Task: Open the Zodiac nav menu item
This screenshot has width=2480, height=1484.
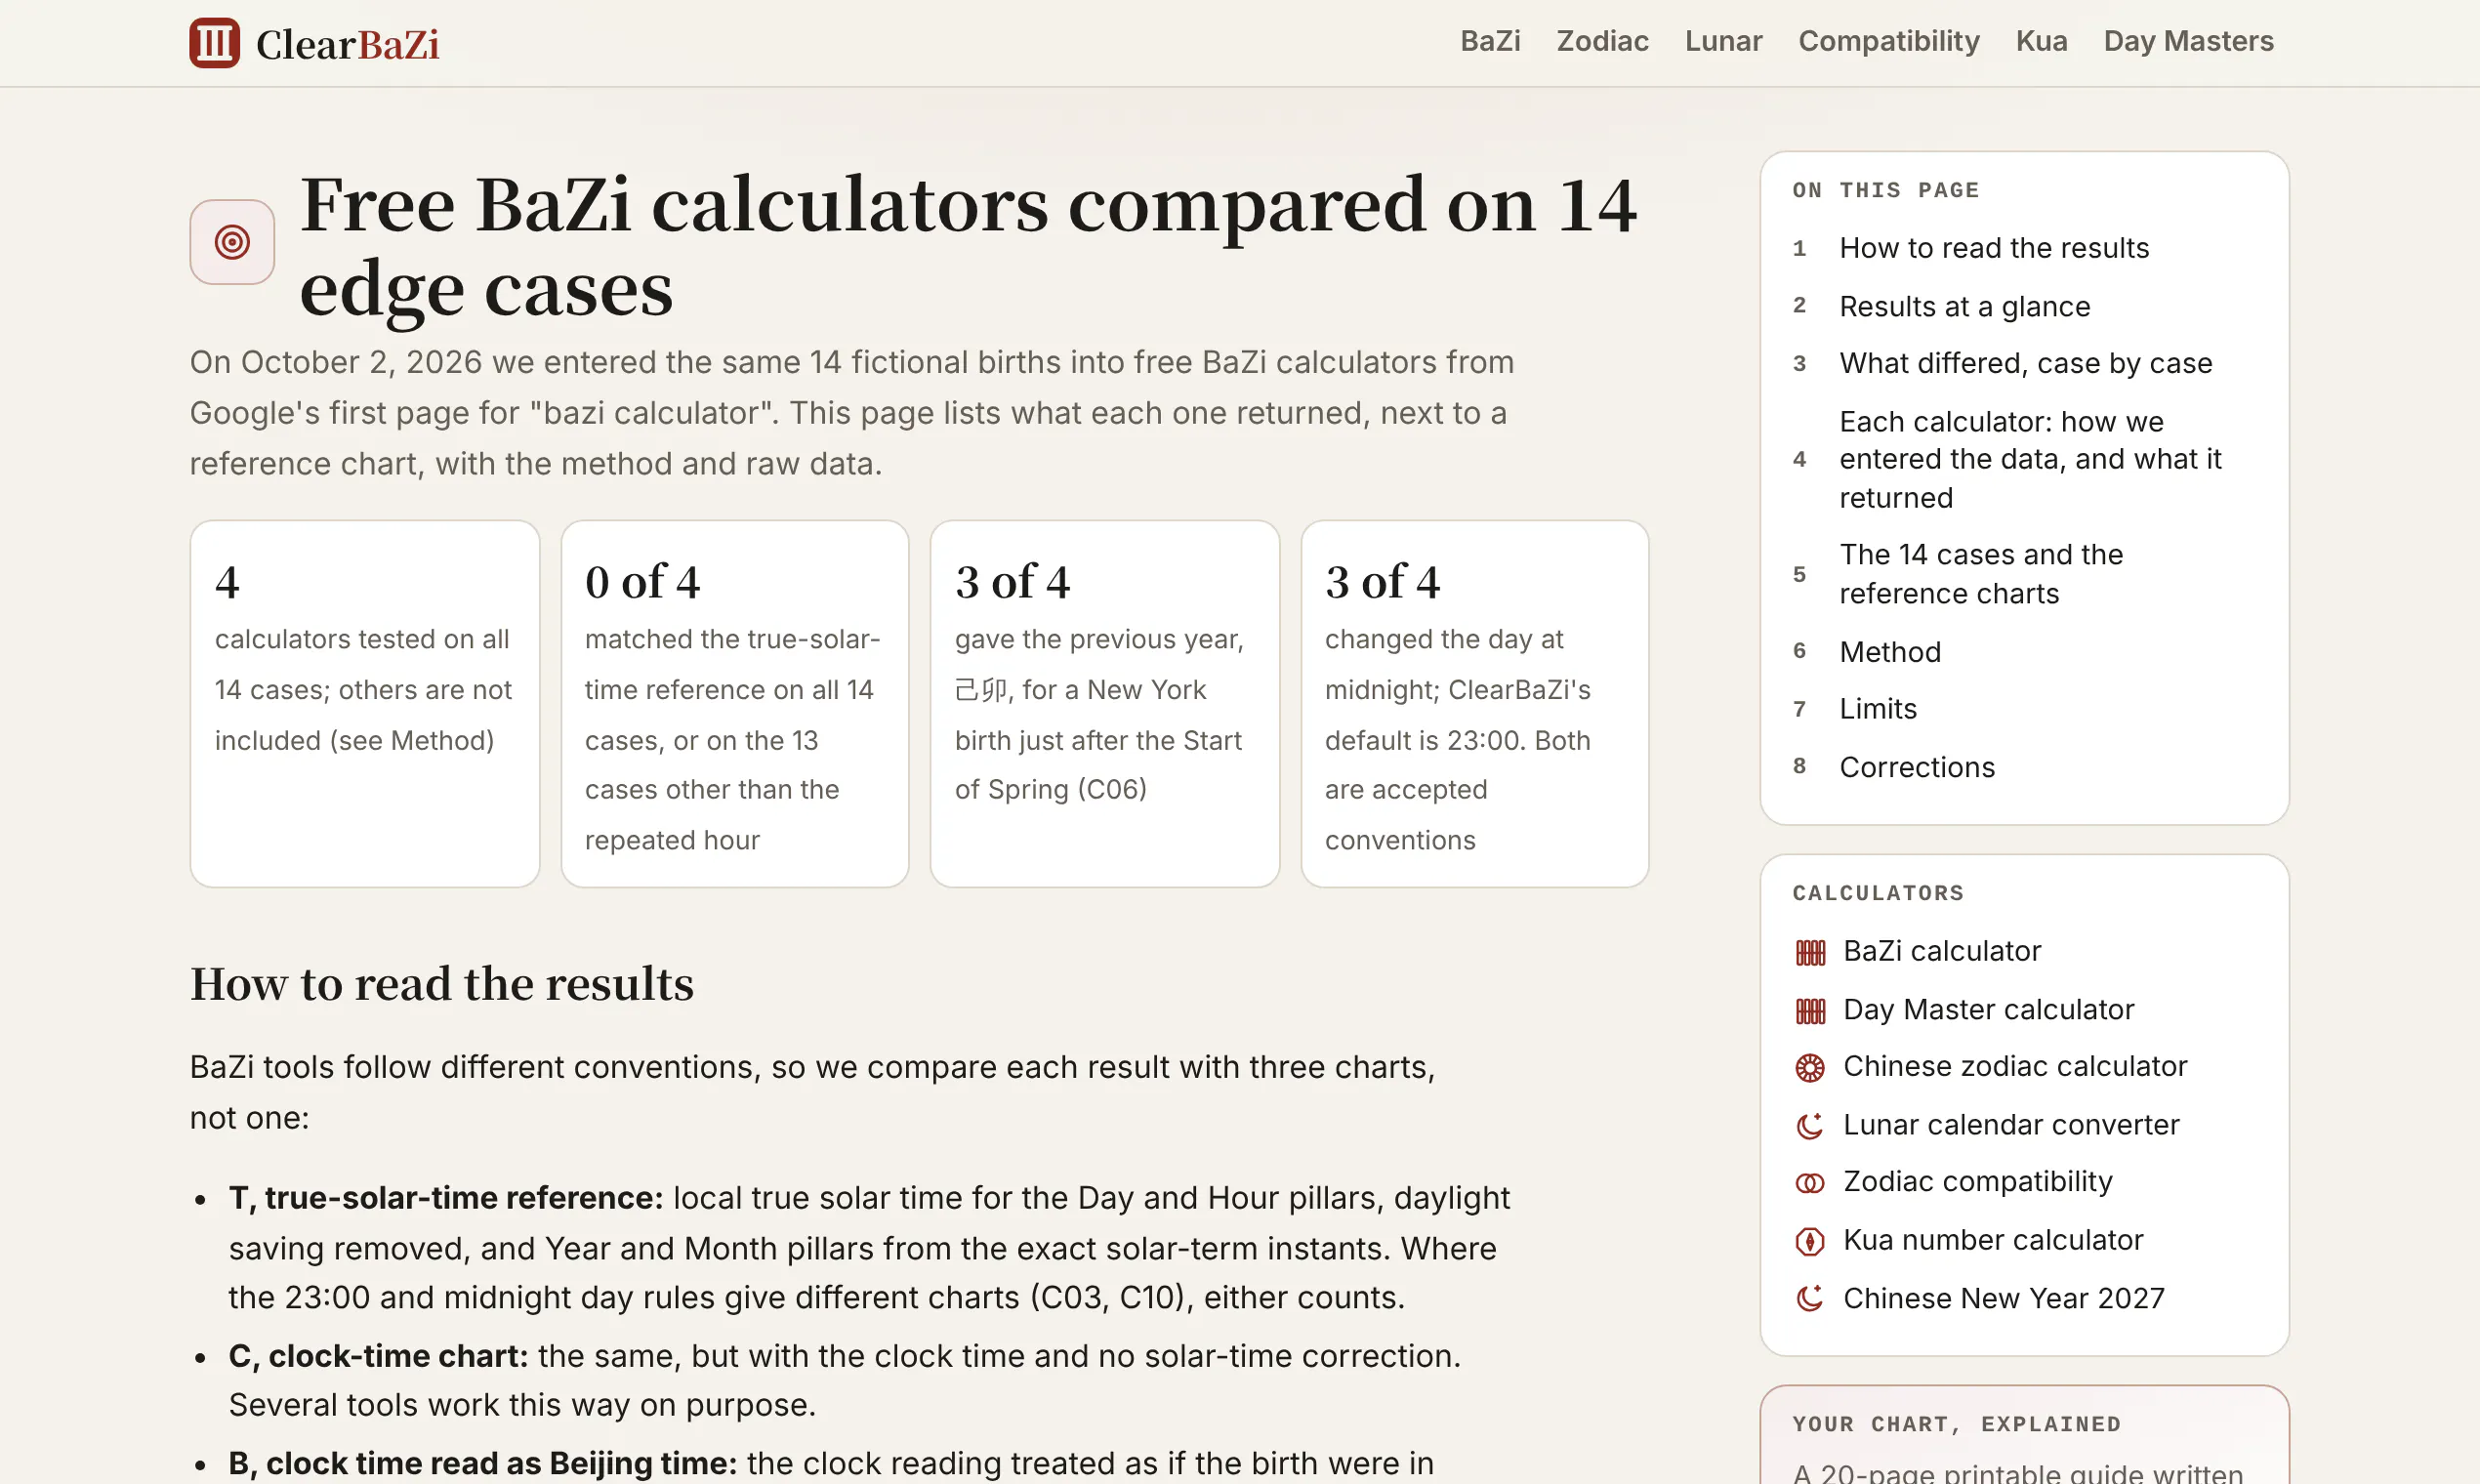Action: point(1602,41)
